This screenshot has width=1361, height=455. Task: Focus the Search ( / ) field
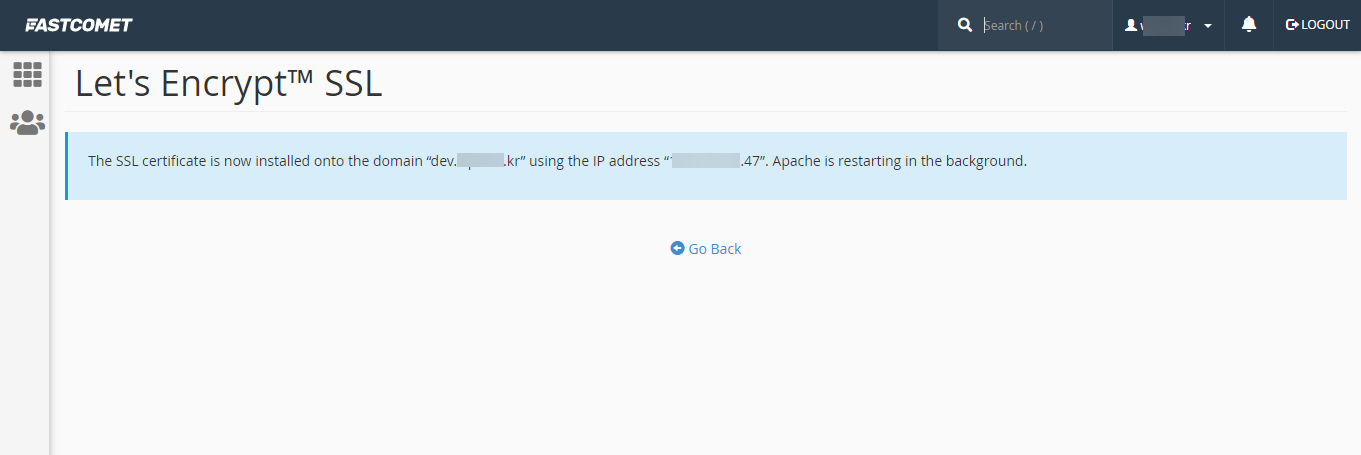(x=1042, y=25)
